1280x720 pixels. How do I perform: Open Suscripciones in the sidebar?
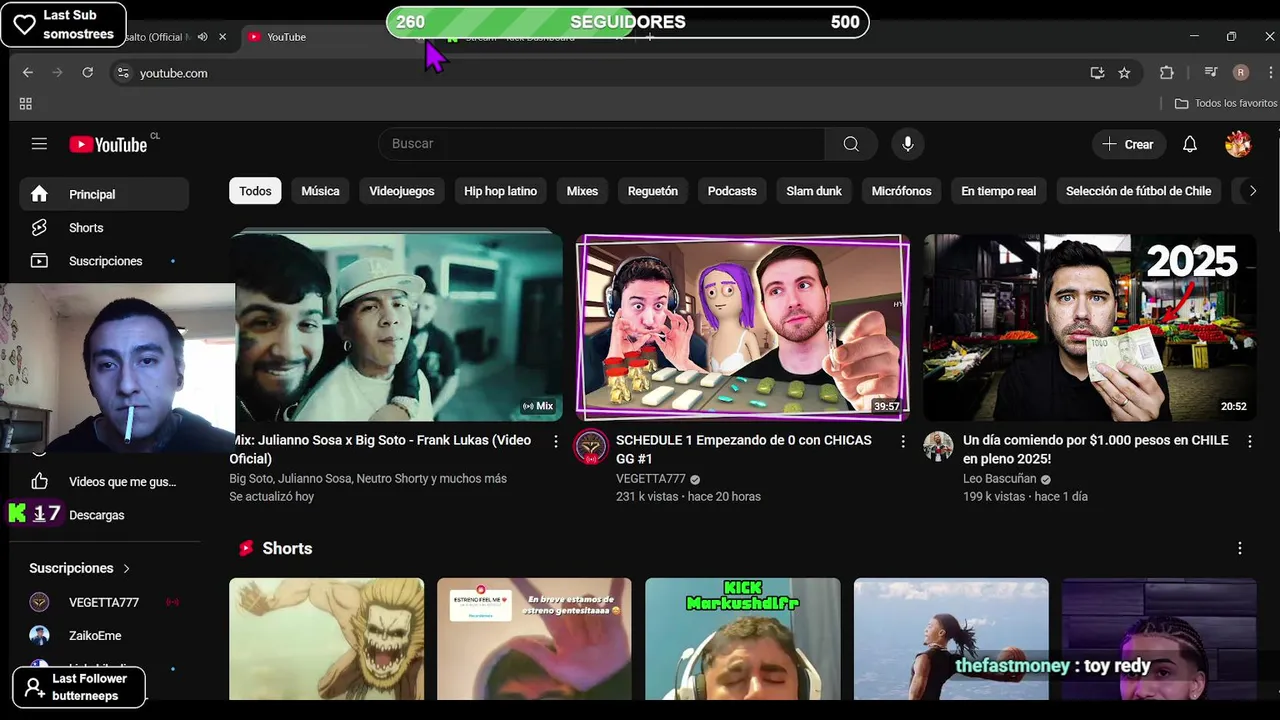(104, 261)
